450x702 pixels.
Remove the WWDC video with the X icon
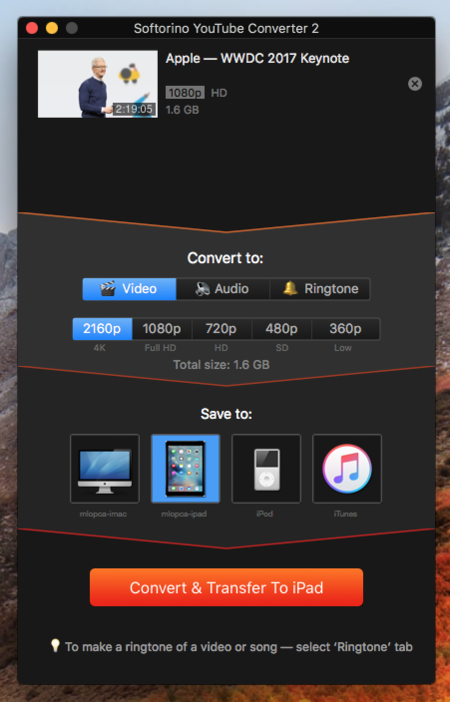(x=415, y=84)
